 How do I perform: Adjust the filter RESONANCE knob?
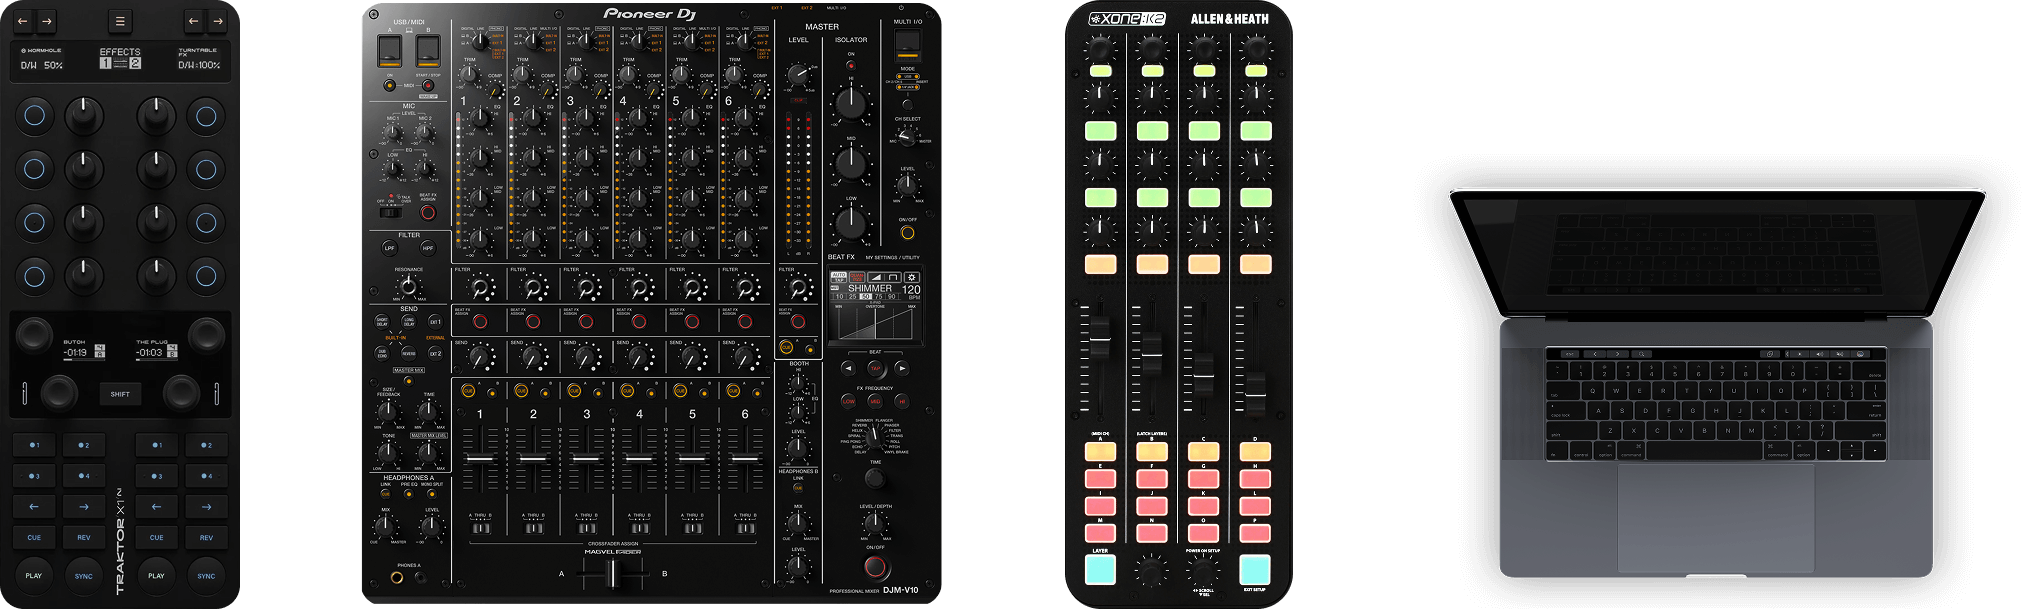point(408,286)
